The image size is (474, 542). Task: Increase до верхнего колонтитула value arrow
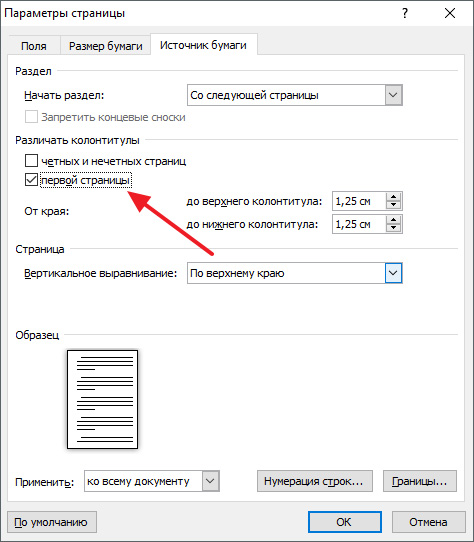(x=393, y=197)
